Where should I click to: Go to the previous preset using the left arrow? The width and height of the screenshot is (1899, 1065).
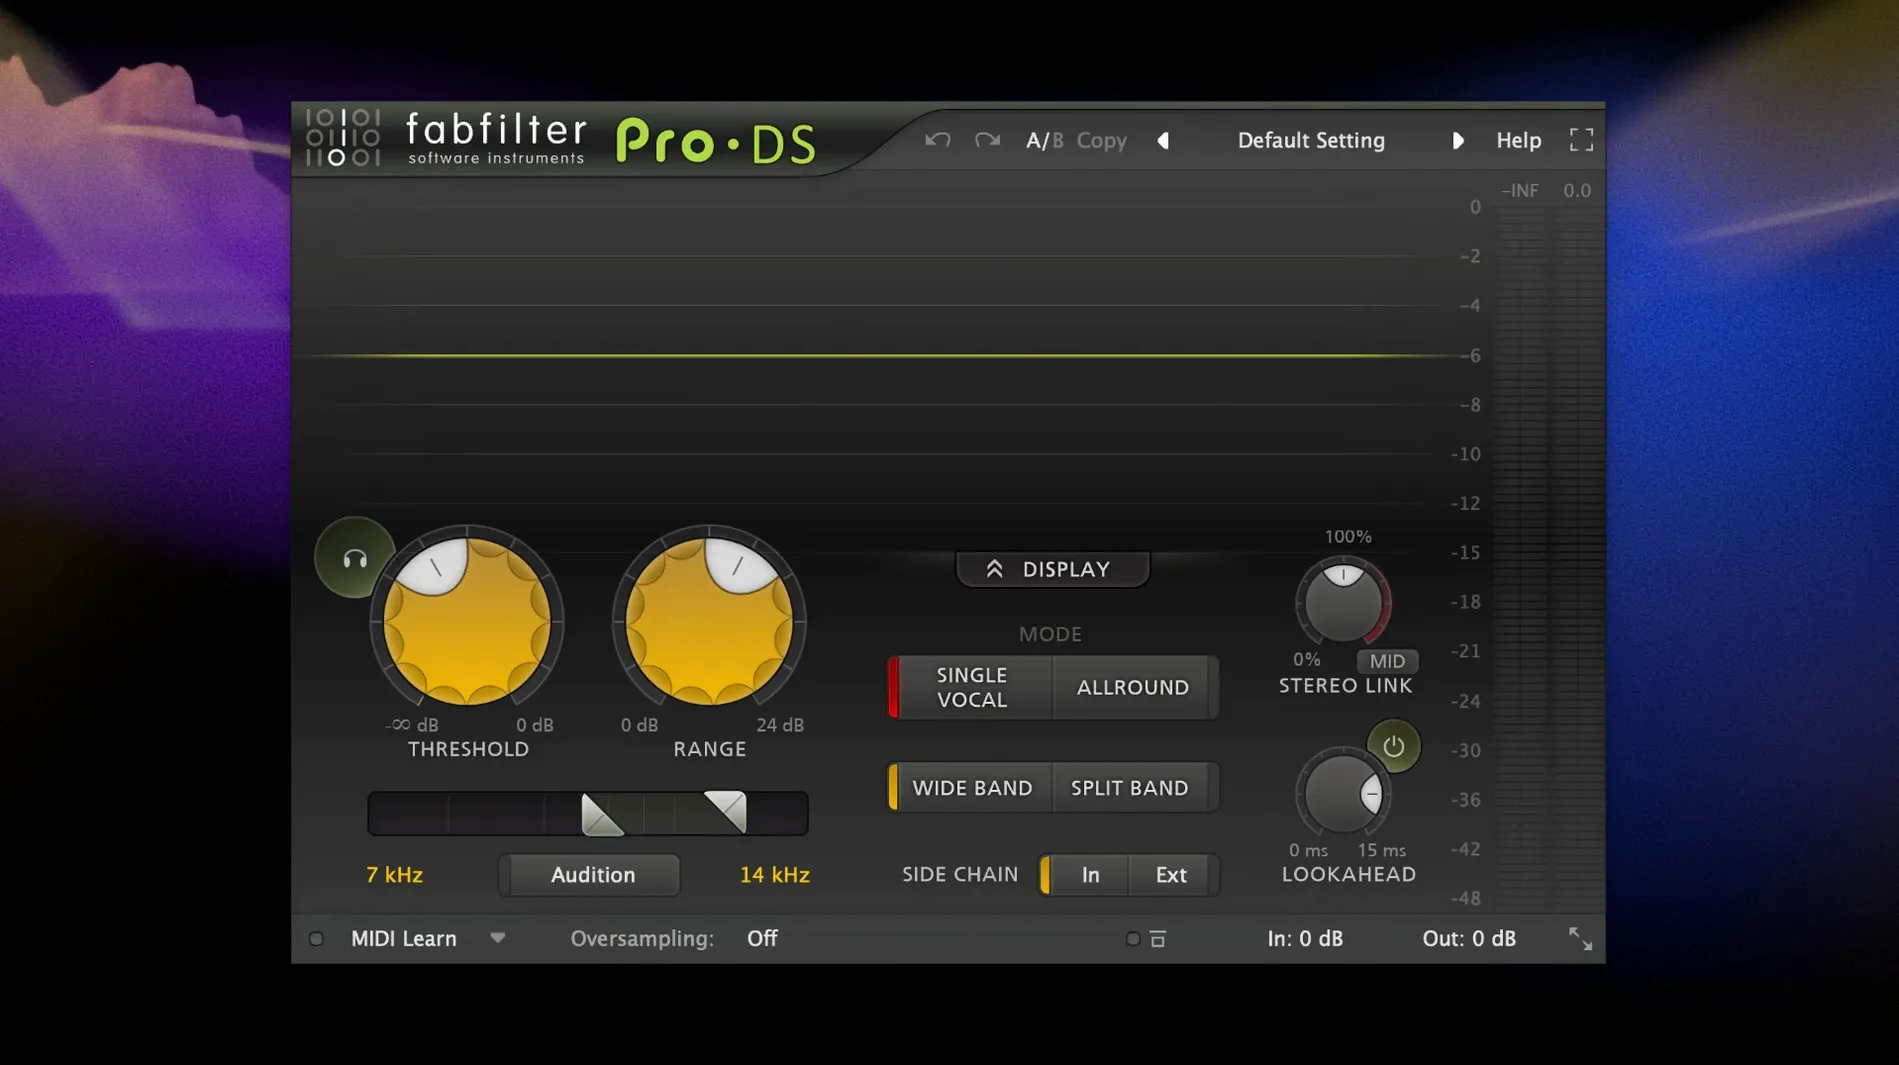tap(1163, 141)
